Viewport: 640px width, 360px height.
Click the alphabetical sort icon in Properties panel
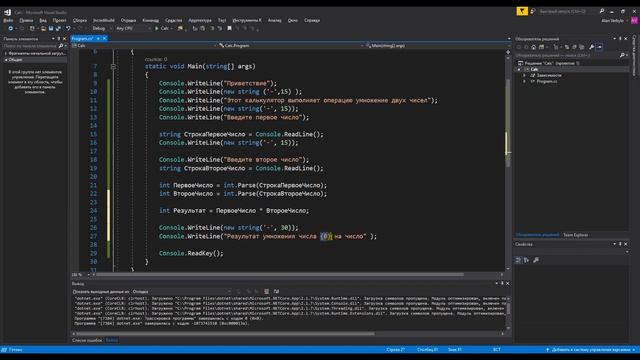click(x=527, y=260)
